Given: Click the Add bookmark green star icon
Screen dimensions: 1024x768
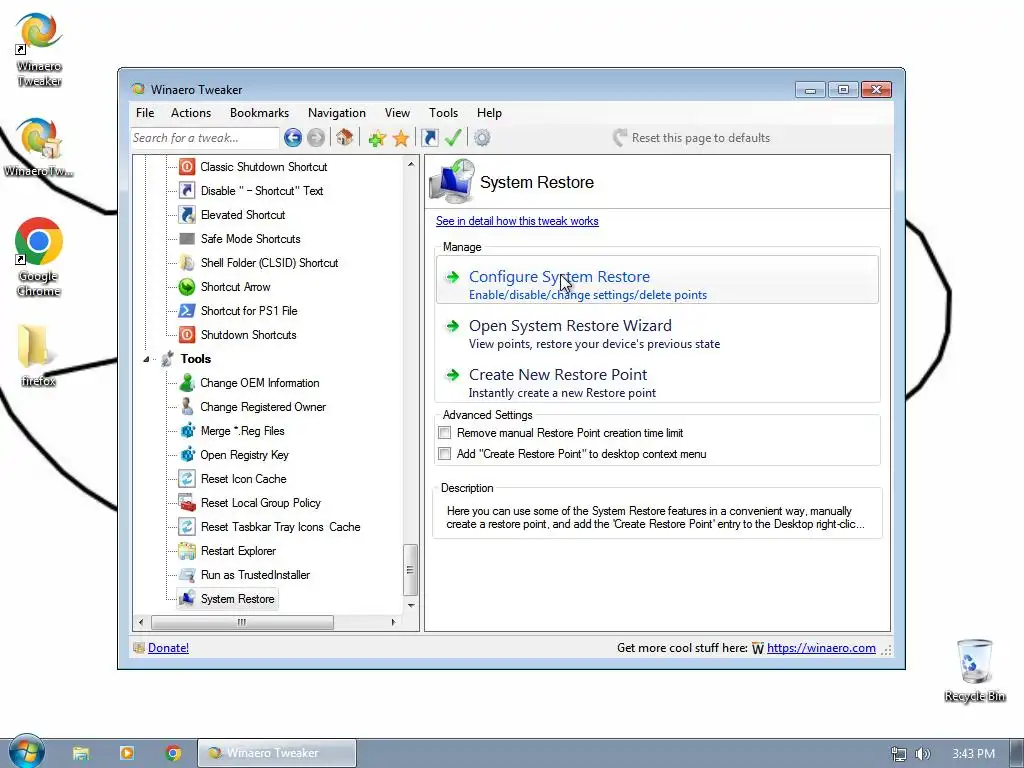Looking at the screenshot, I should pyautogui.click(x=377, y=138).
